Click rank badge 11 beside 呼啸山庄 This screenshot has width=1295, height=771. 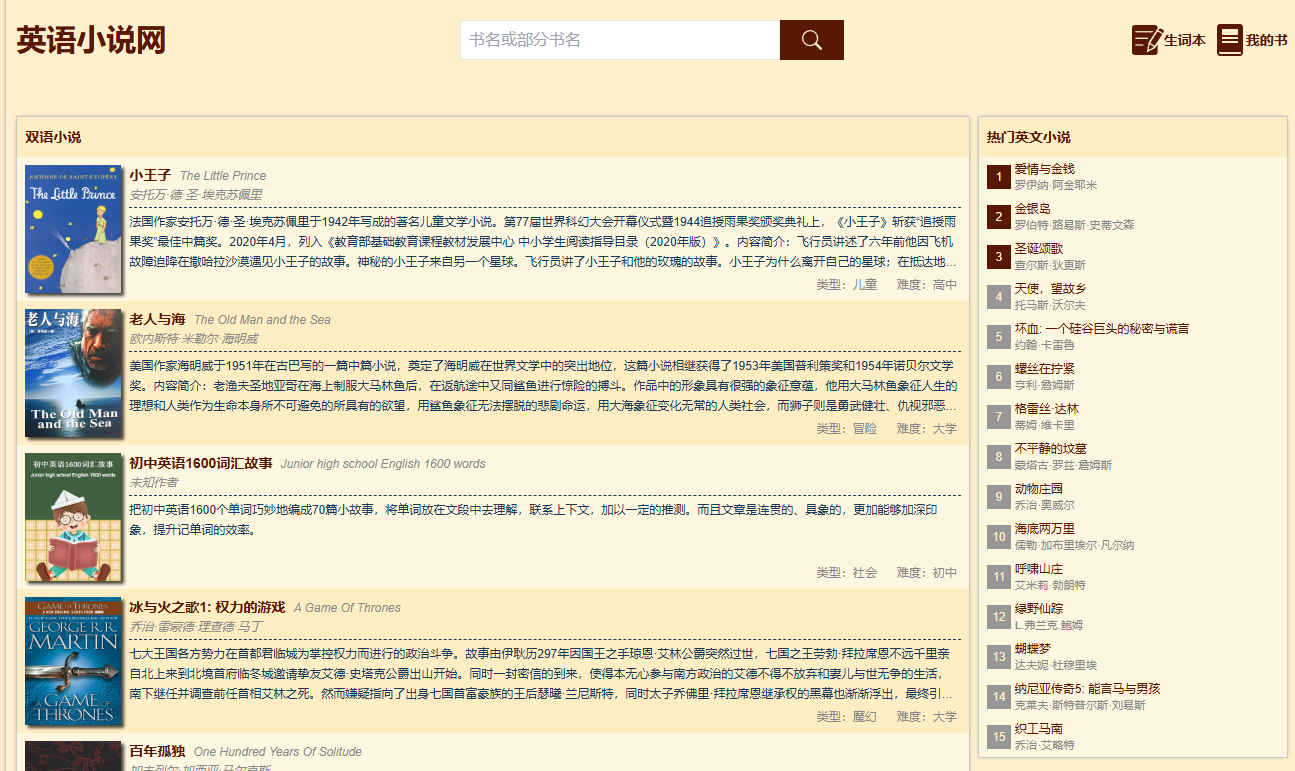998,577
